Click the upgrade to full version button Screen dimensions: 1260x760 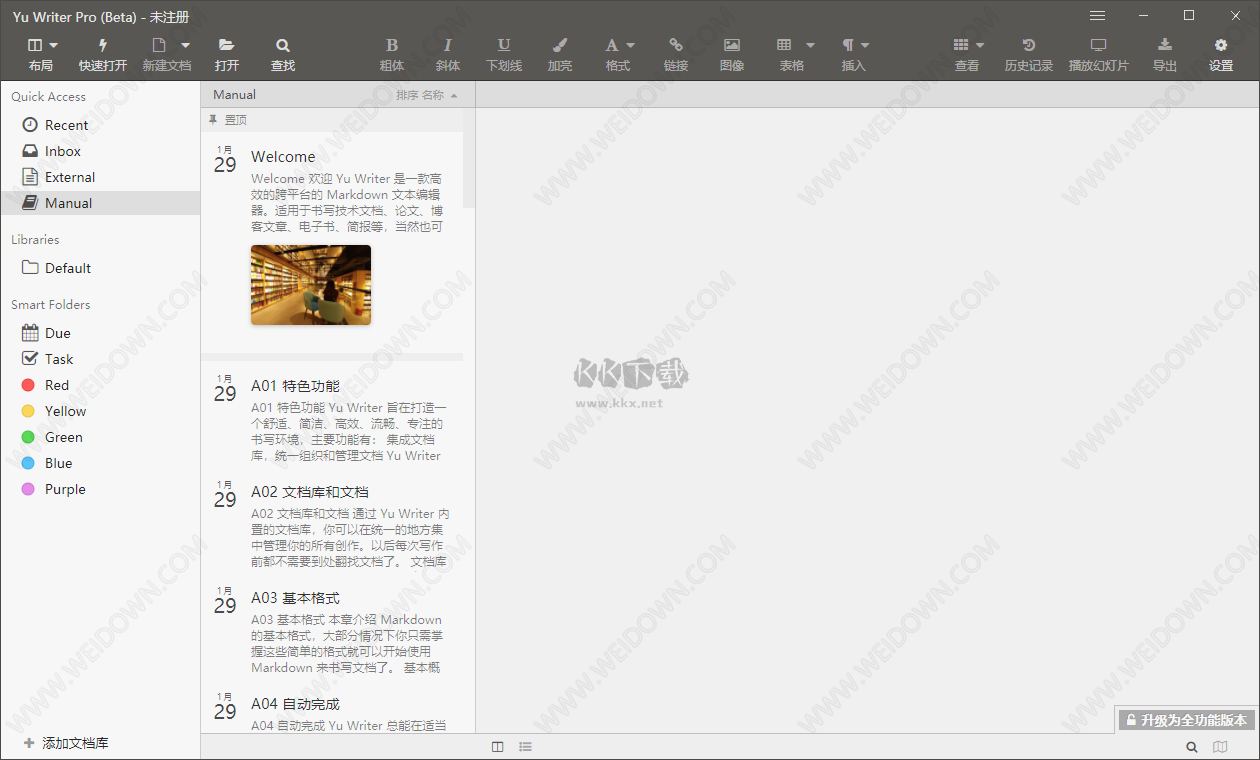click(x=1185, y=719)
